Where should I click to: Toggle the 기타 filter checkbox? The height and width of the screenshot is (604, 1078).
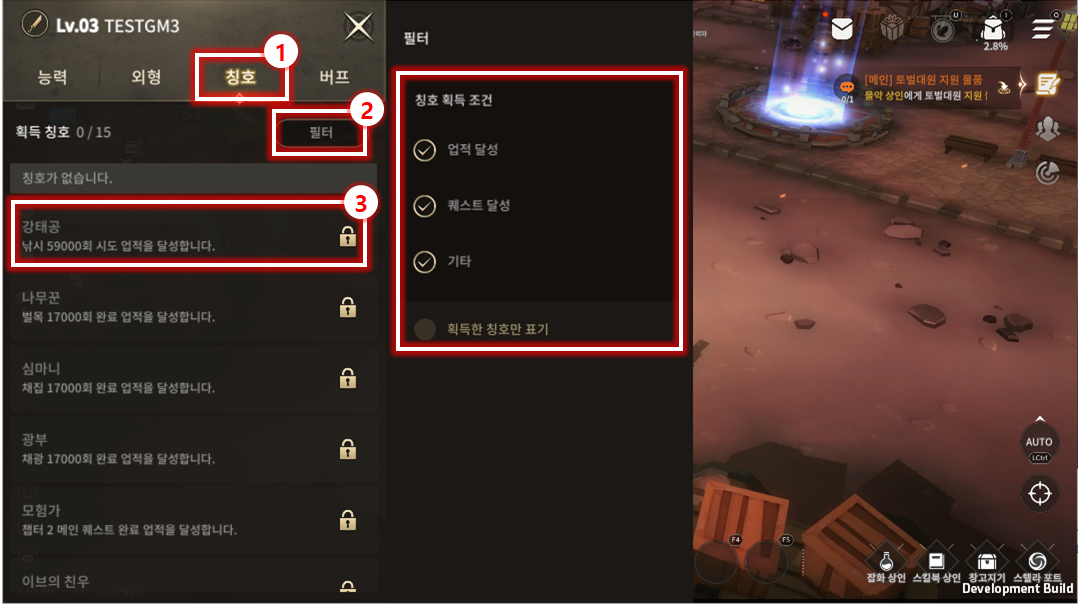[x=425, y=261]
